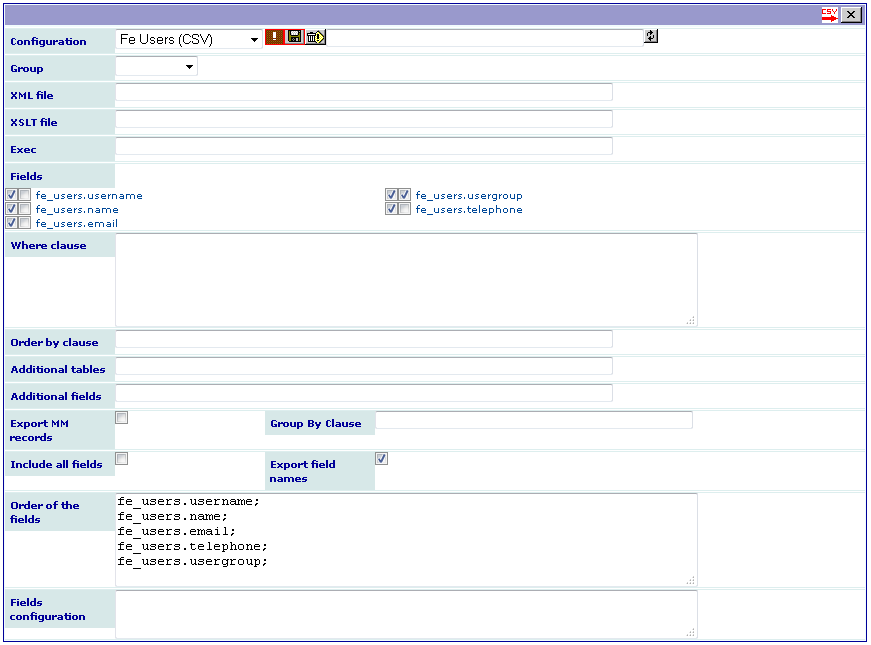
Task: Click the 'Fields configuration' label
Action: pyautogui.click(x=47, y=609)
